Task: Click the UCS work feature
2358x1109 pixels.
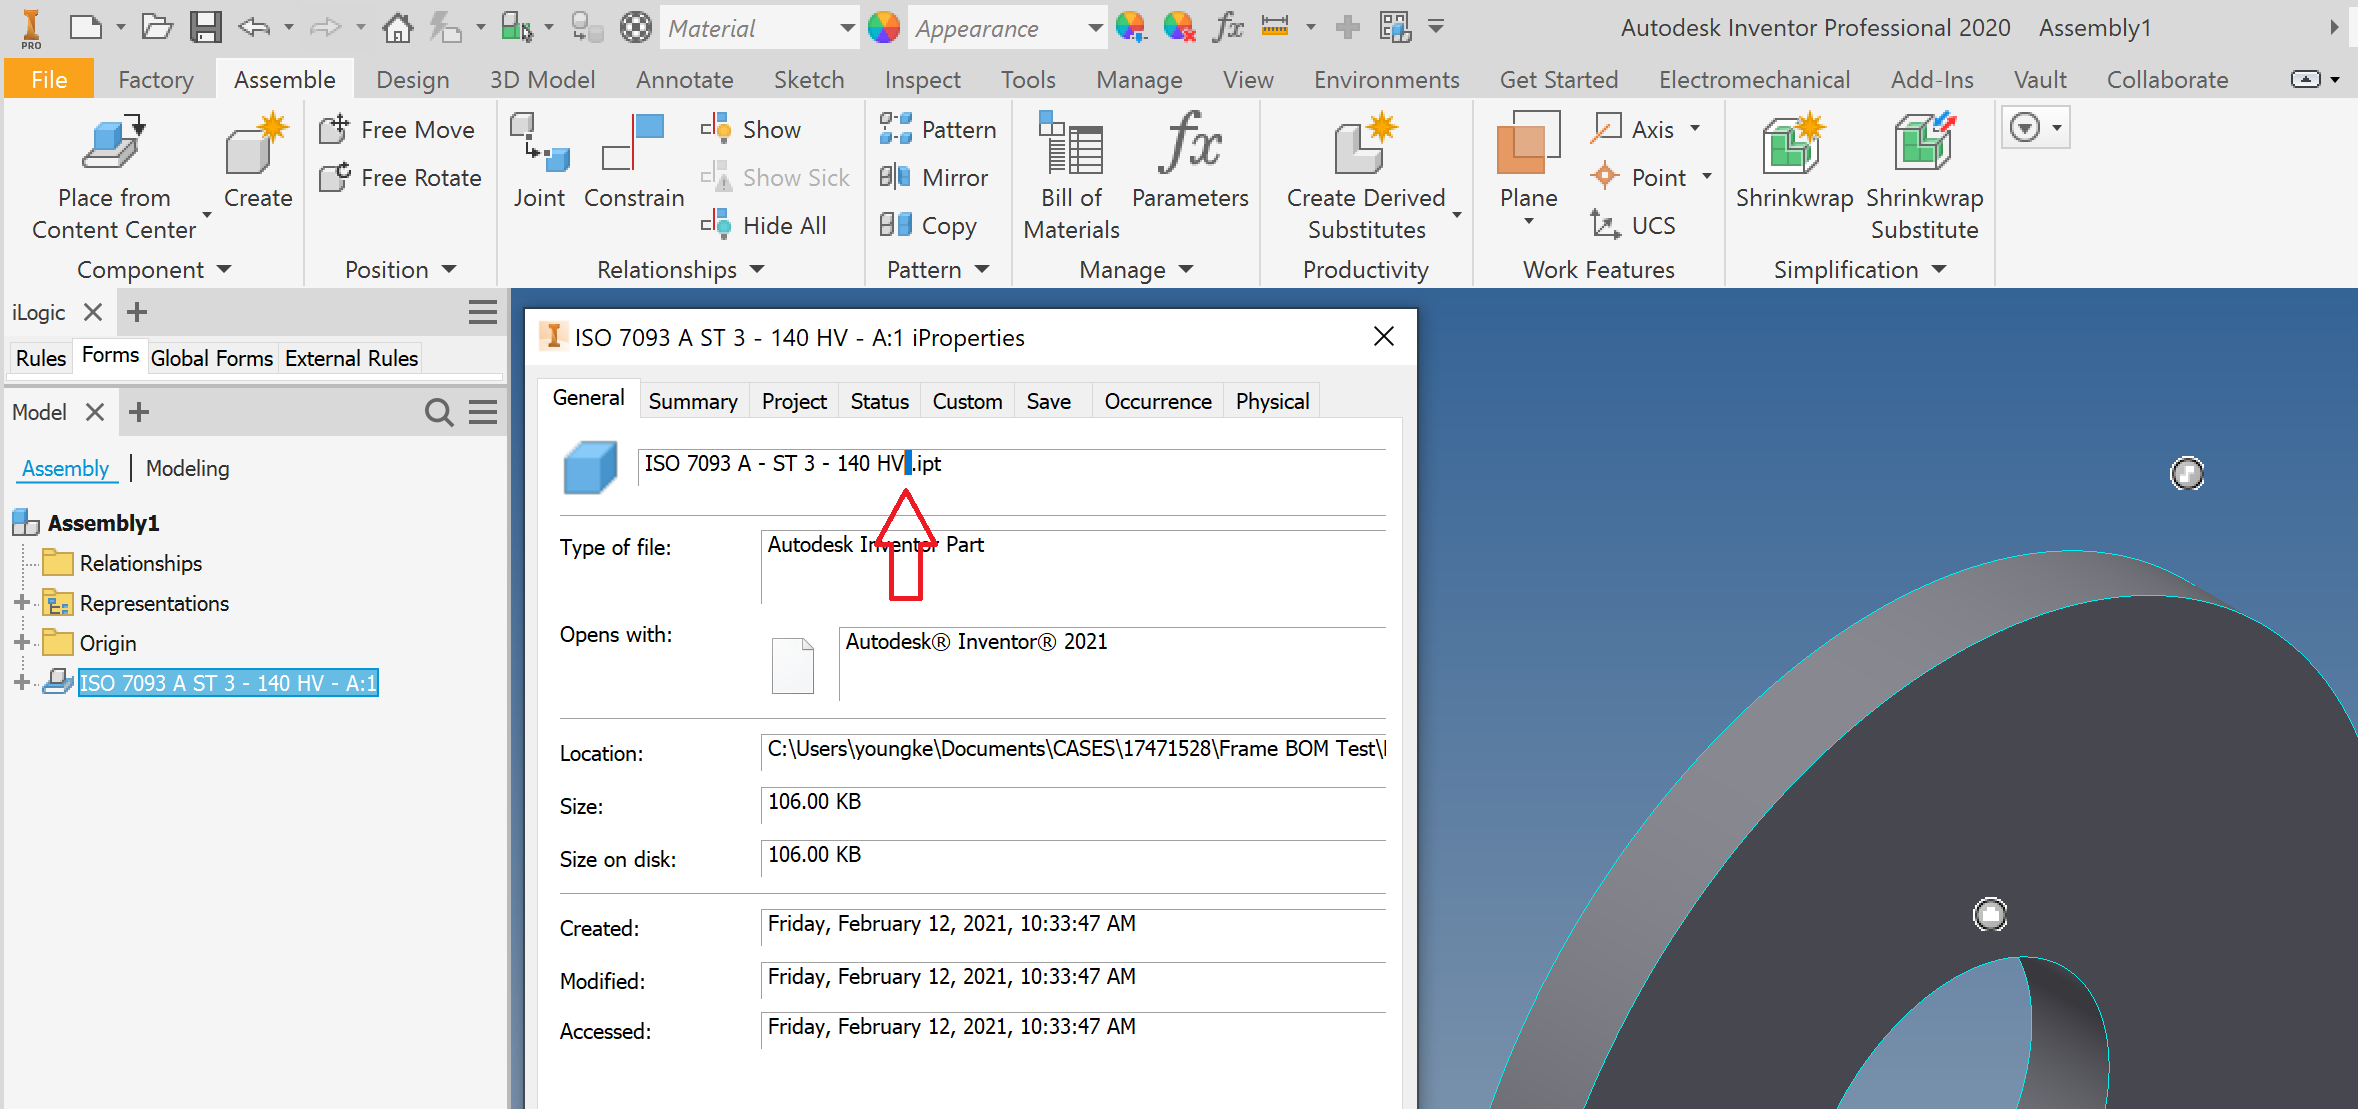Action: 1634,225
